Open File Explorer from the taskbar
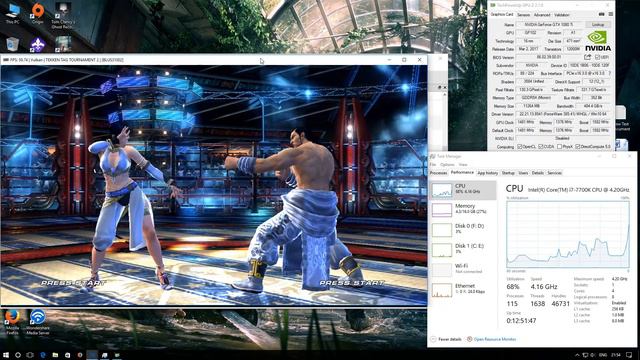This screenshot has width=640, height=360. 55,355
